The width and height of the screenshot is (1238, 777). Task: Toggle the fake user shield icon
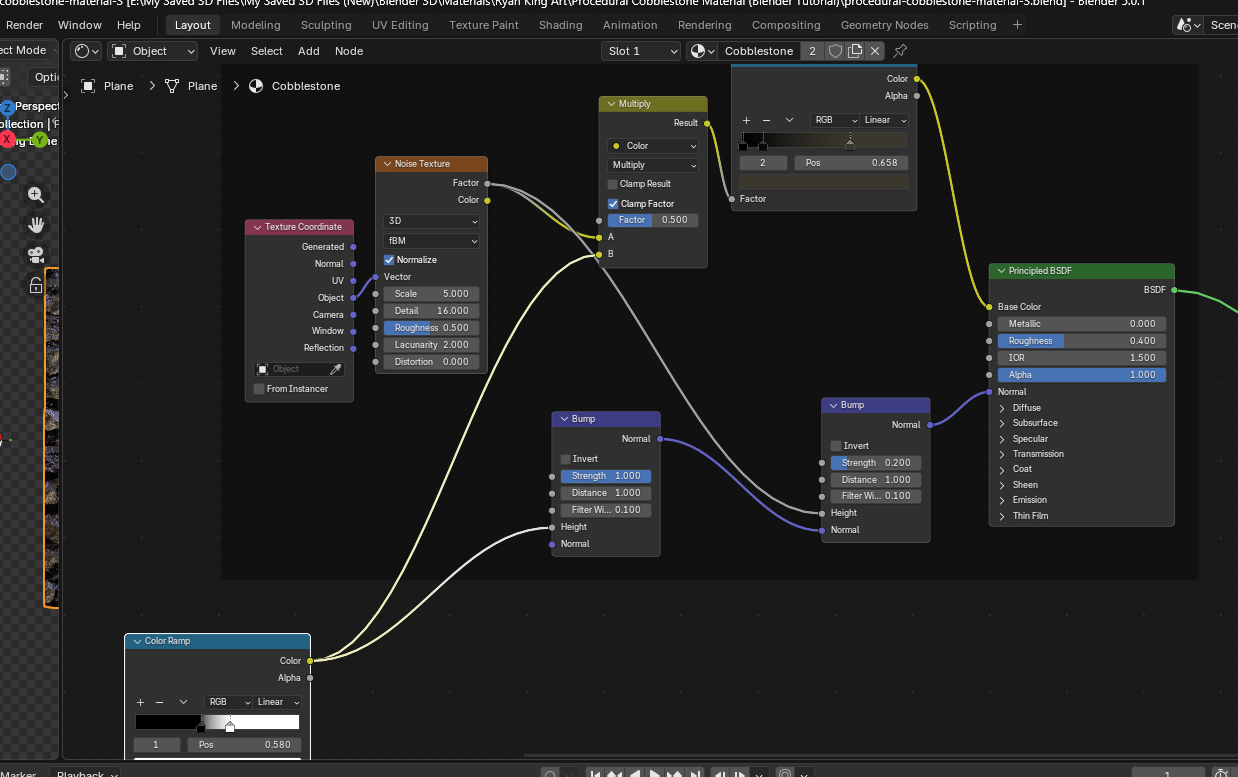835,51
